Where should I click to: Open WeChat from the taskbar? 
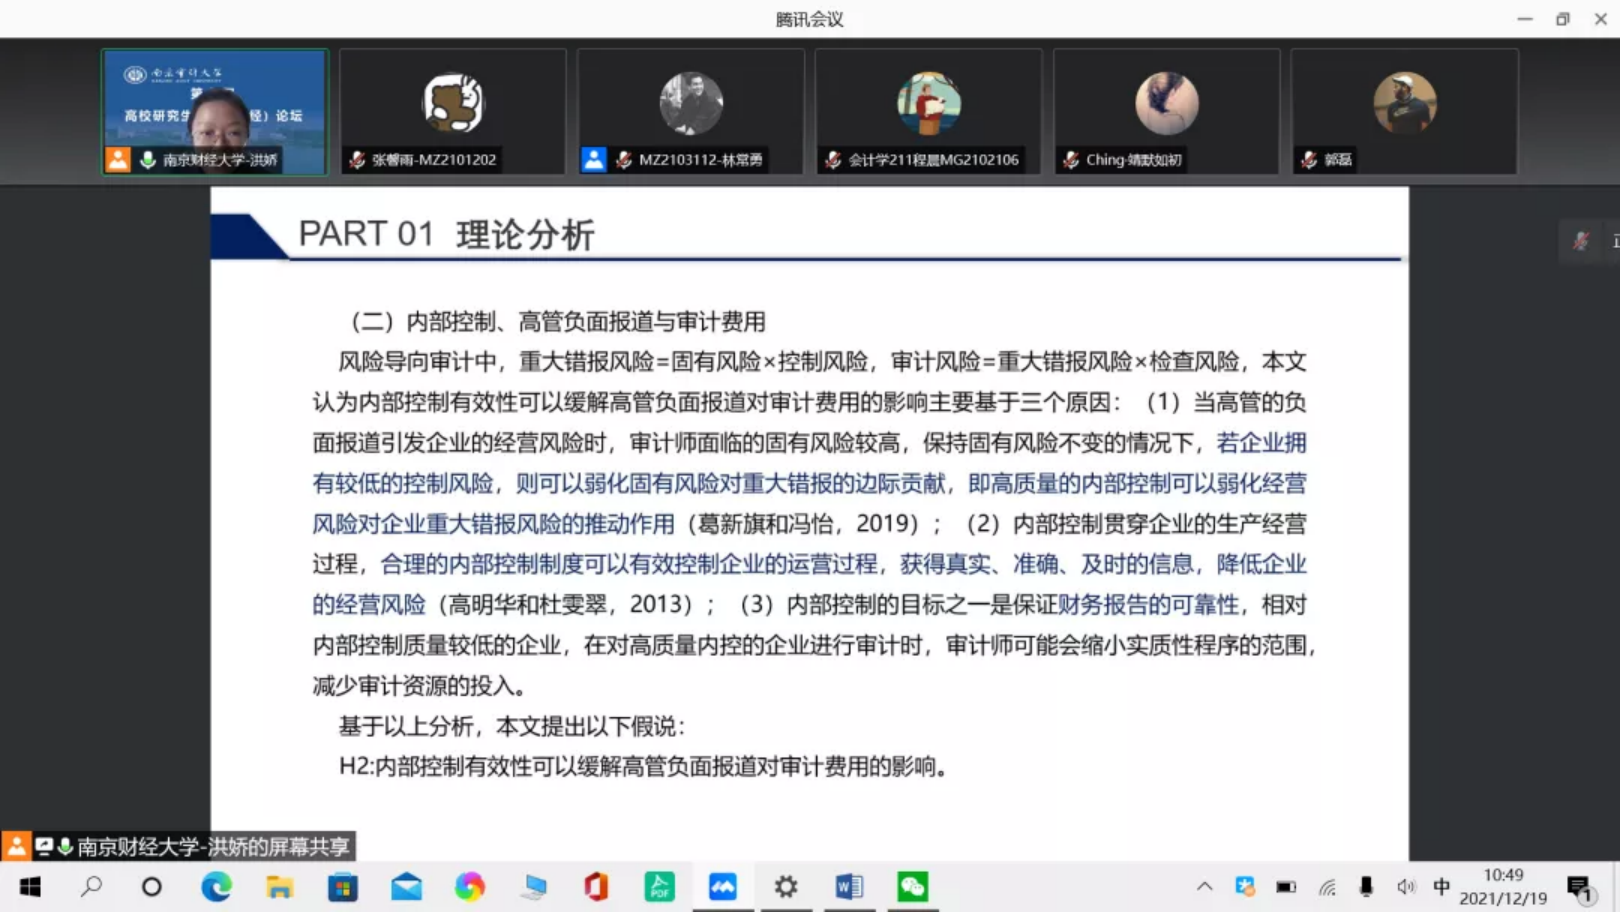(x=912, y=887)
